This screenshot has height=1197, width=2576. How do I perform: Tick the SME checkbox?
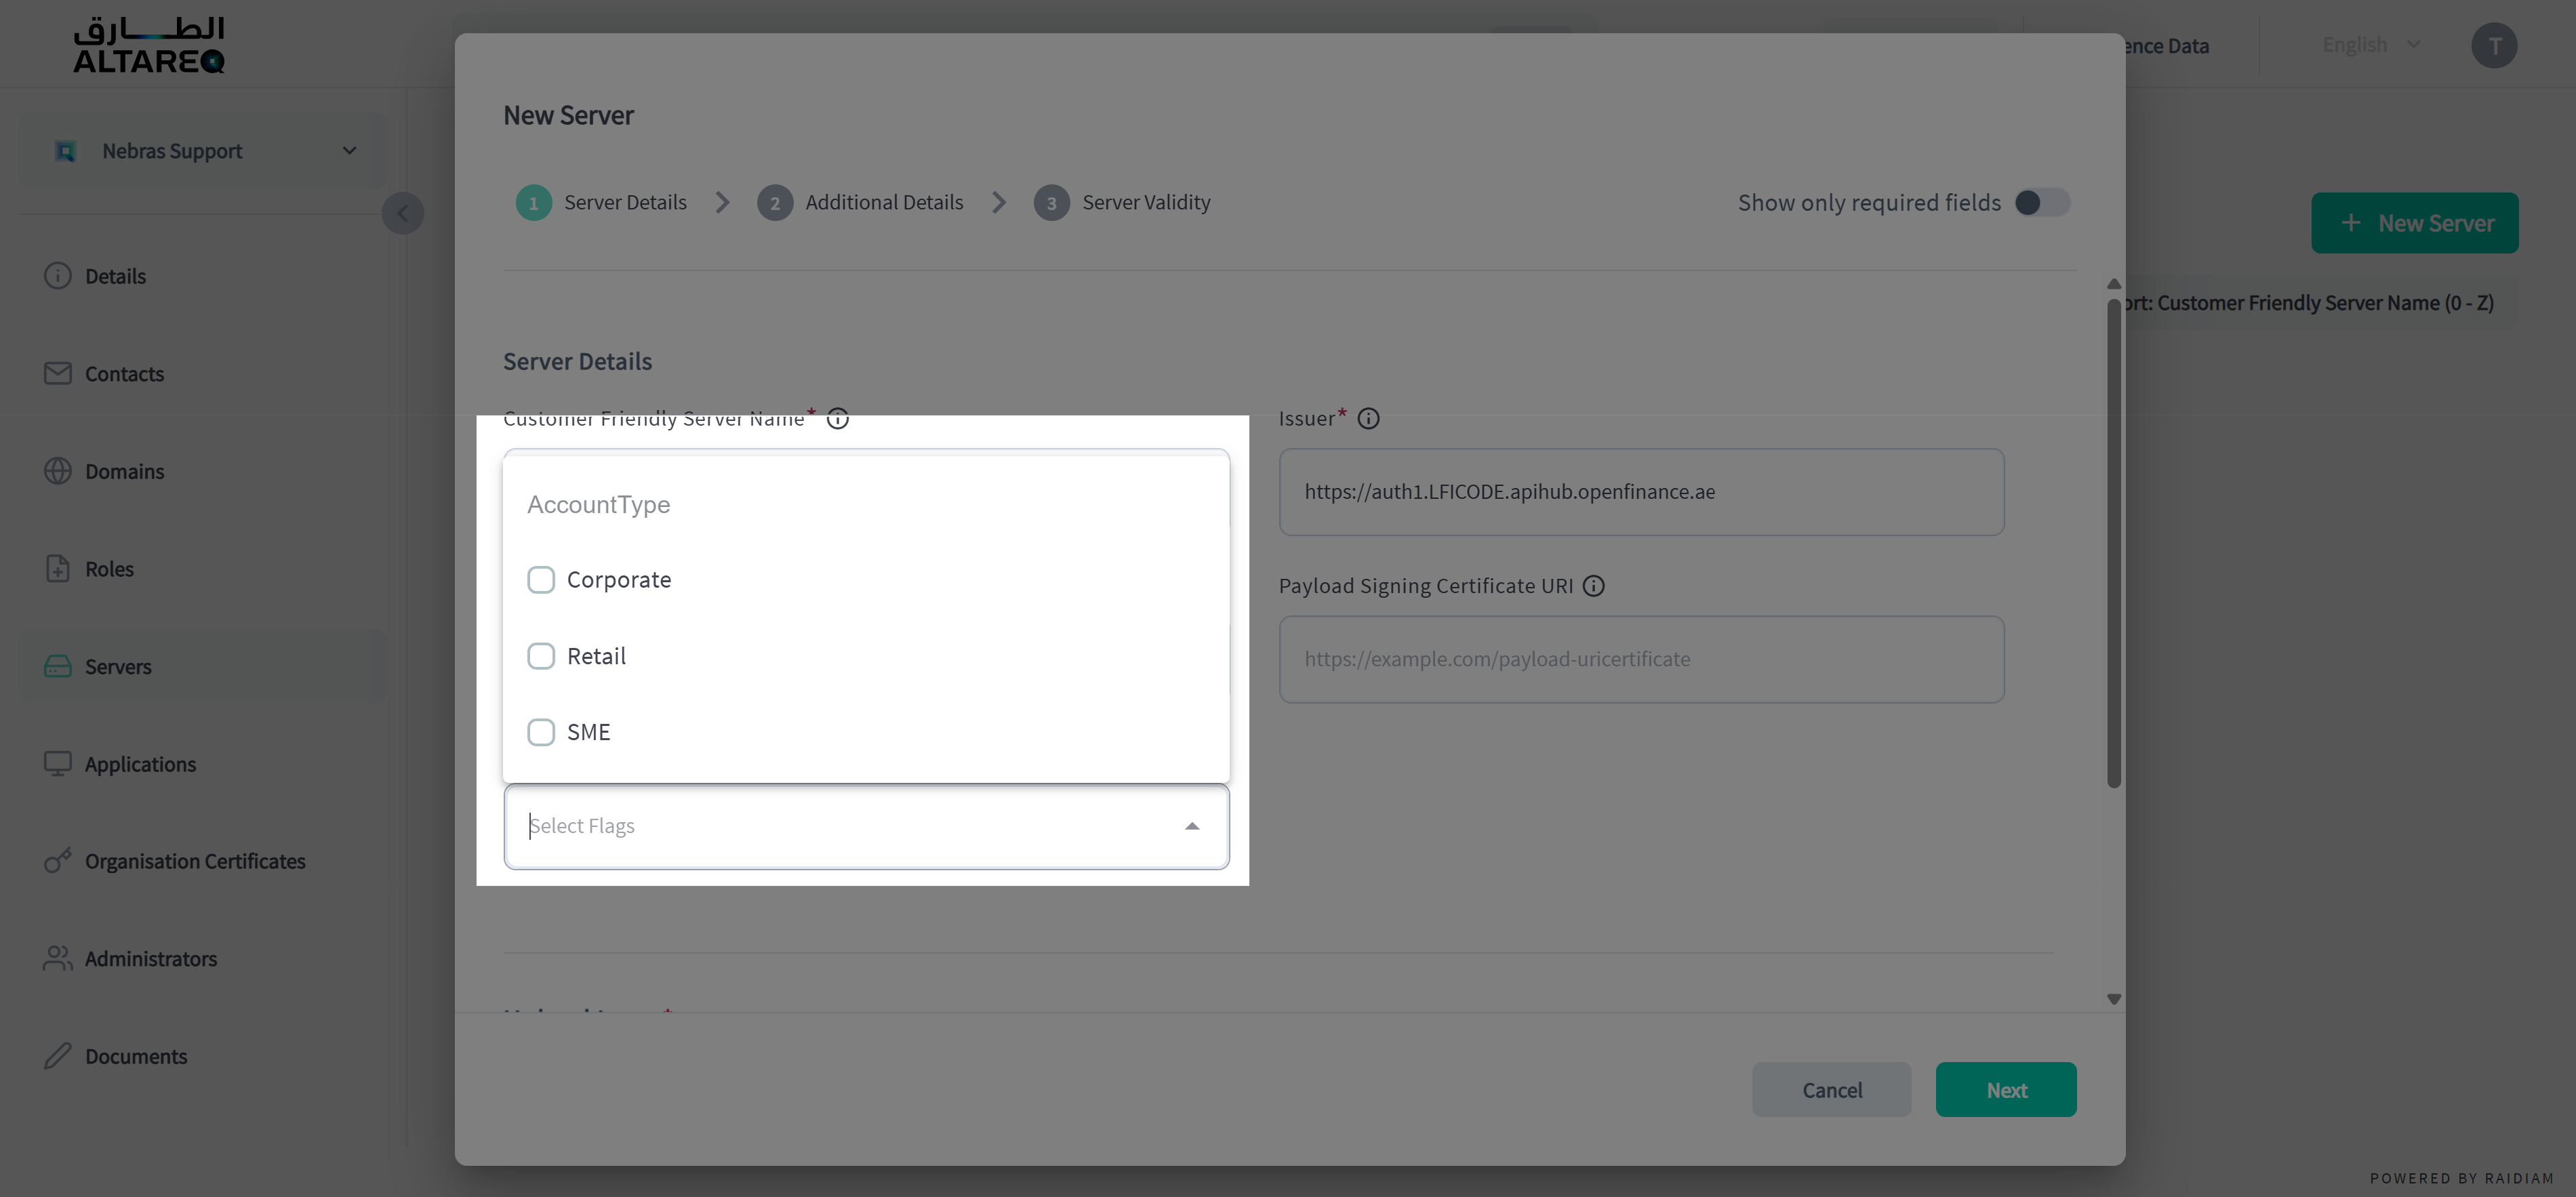point(541,732)
